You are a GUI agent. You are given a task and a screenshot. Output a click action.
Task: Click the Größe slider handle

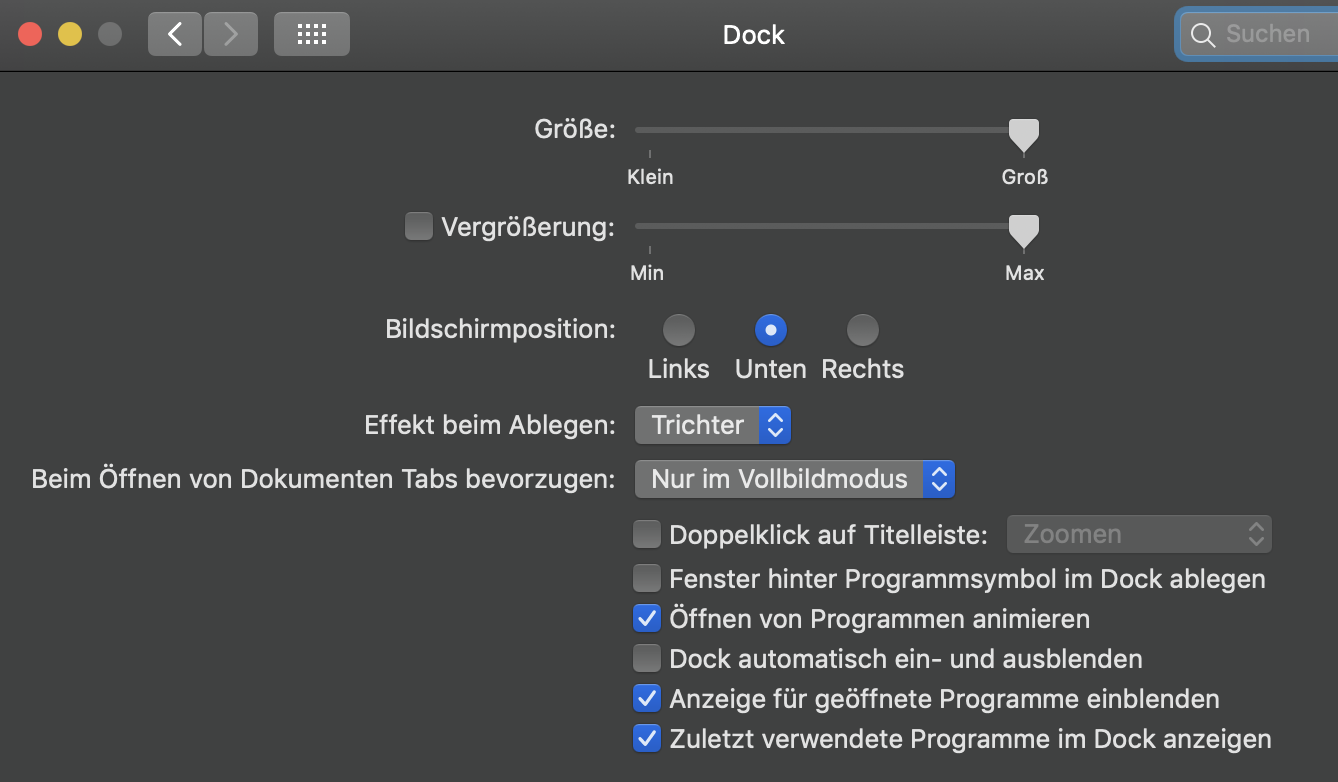click(1023, 133)
